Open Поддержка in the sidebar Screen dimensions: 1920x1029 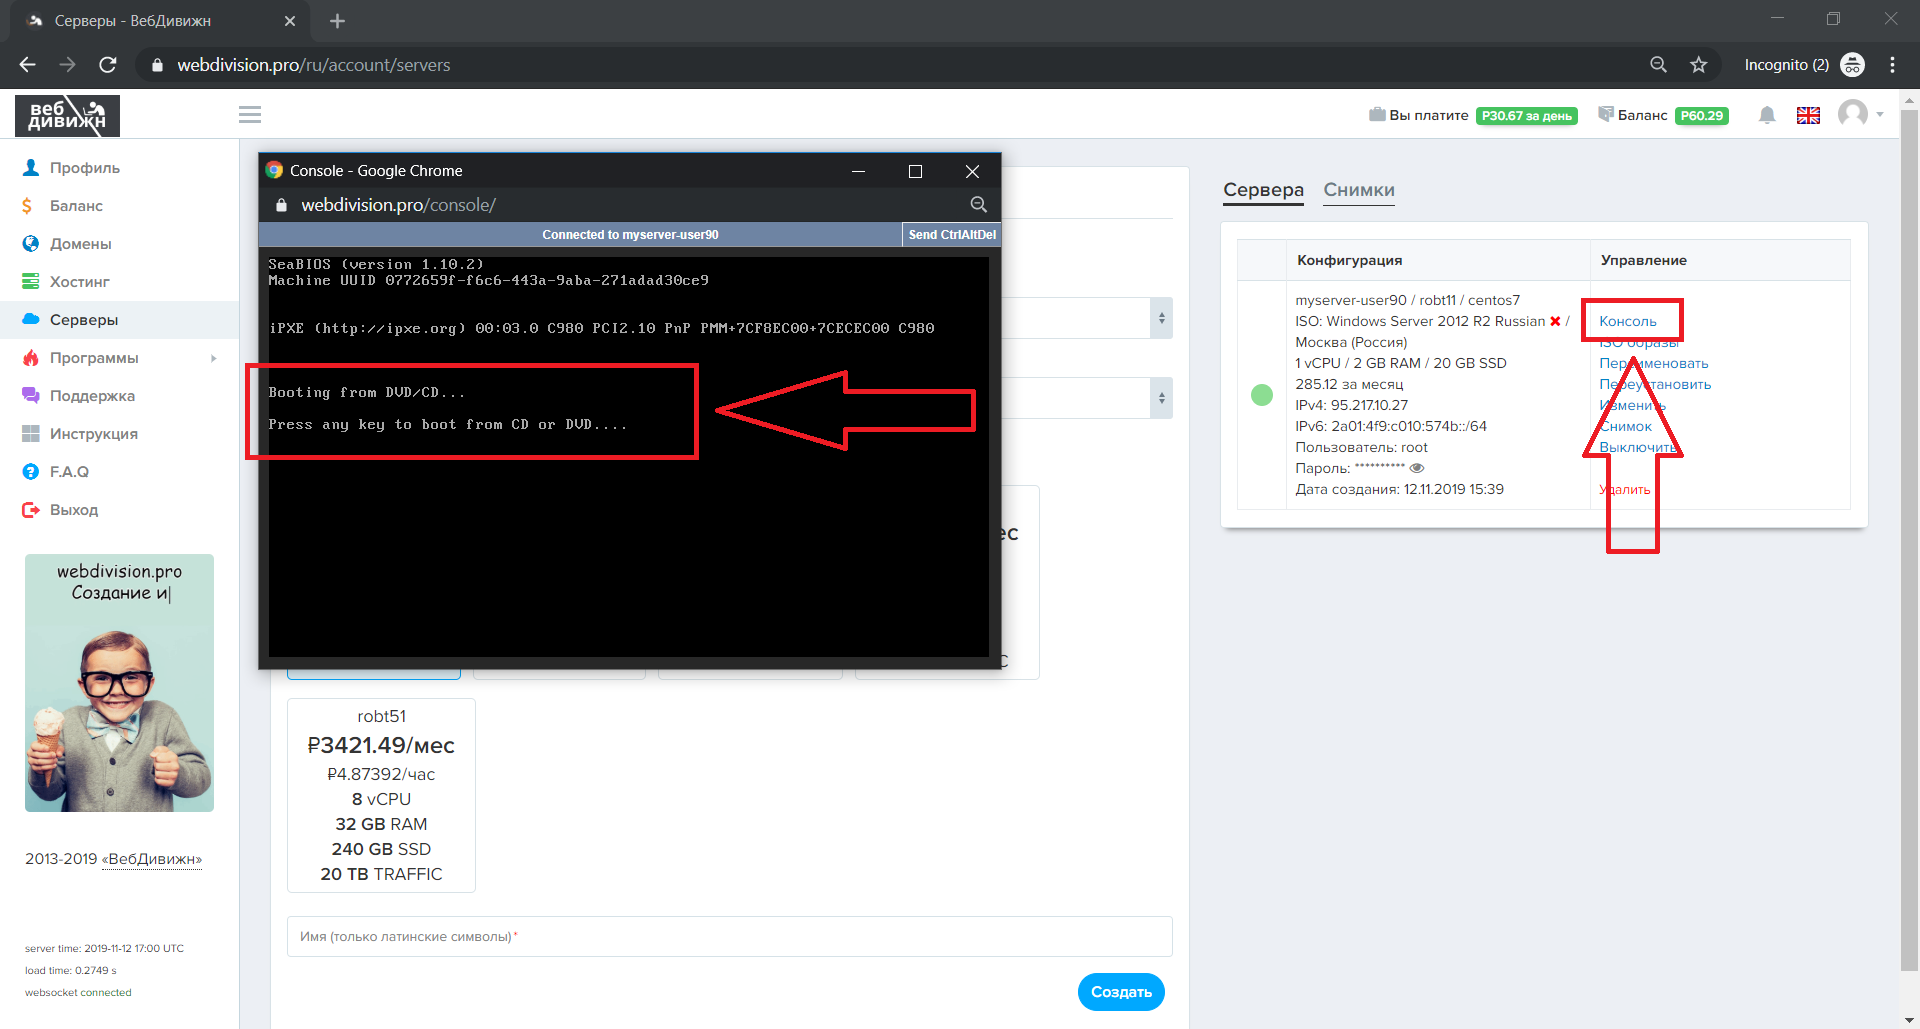coord(92,396)
